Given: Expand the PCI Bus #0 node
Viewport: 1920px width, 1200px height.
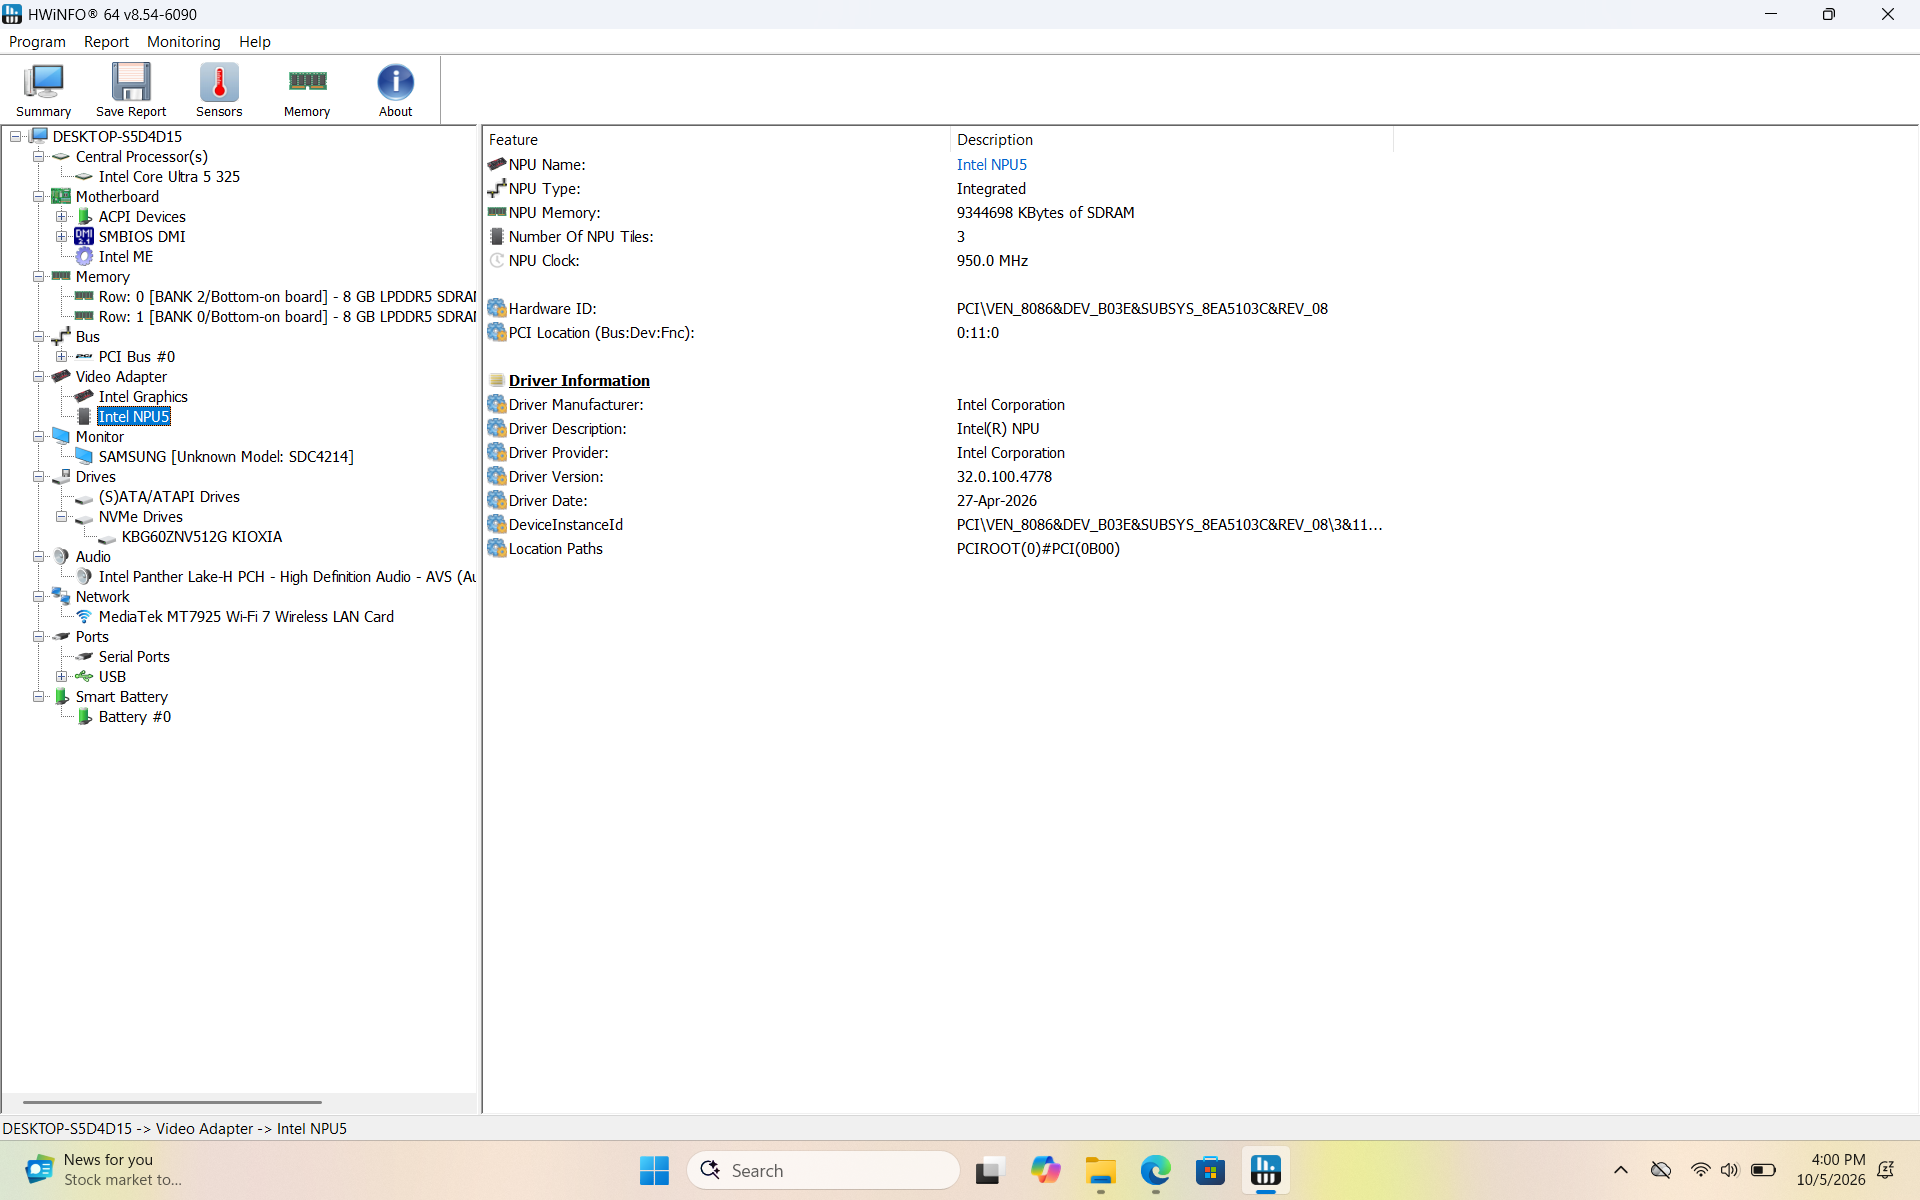Looking at the screenshot, I should click(x=61, y=357).
